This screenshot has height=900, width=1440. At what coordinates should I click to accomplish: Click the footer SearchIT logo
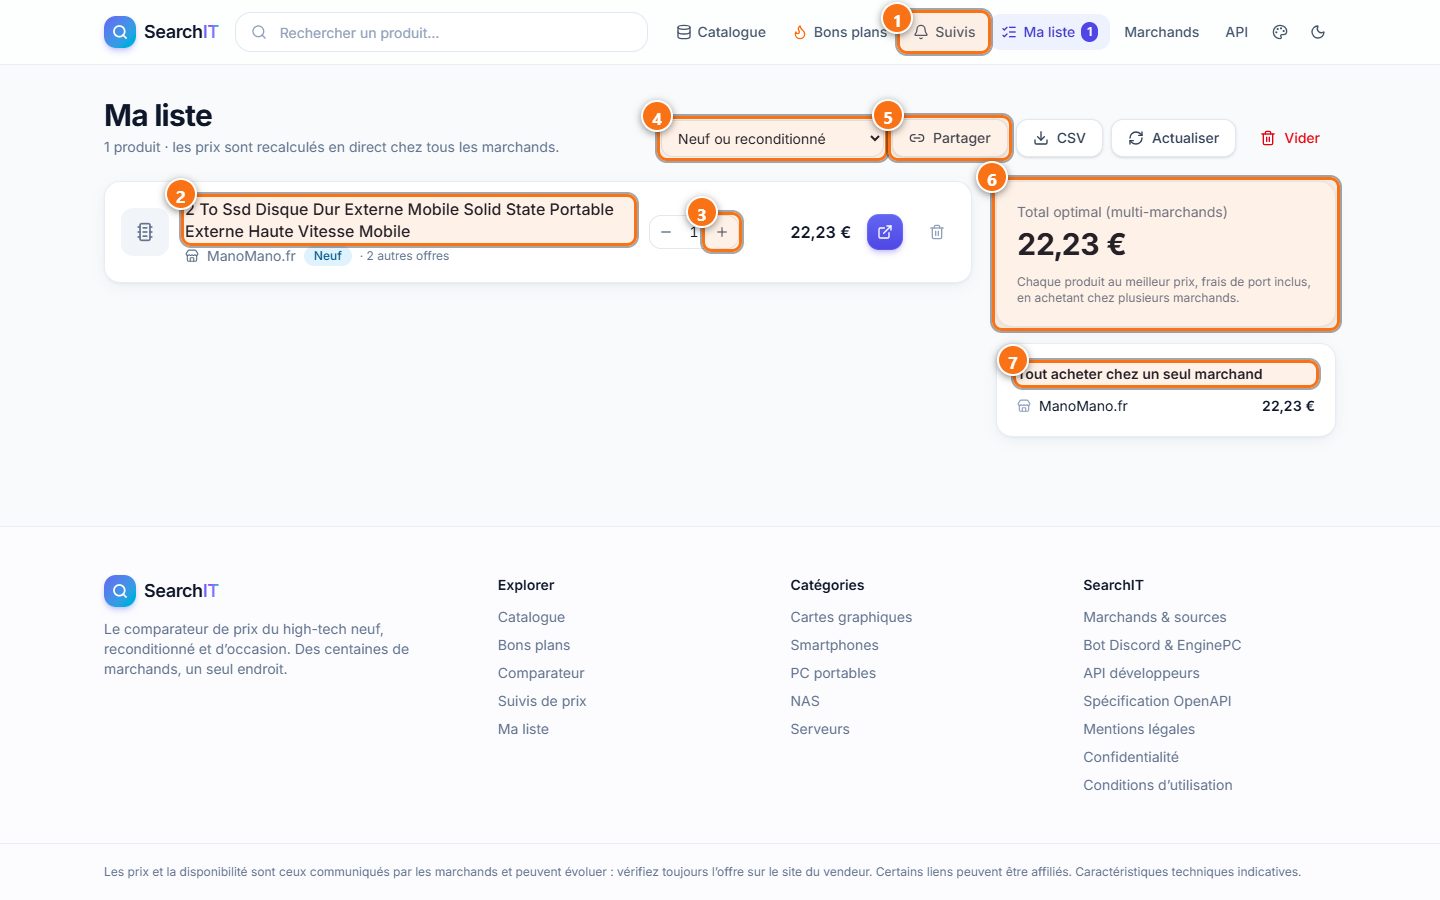161,591
